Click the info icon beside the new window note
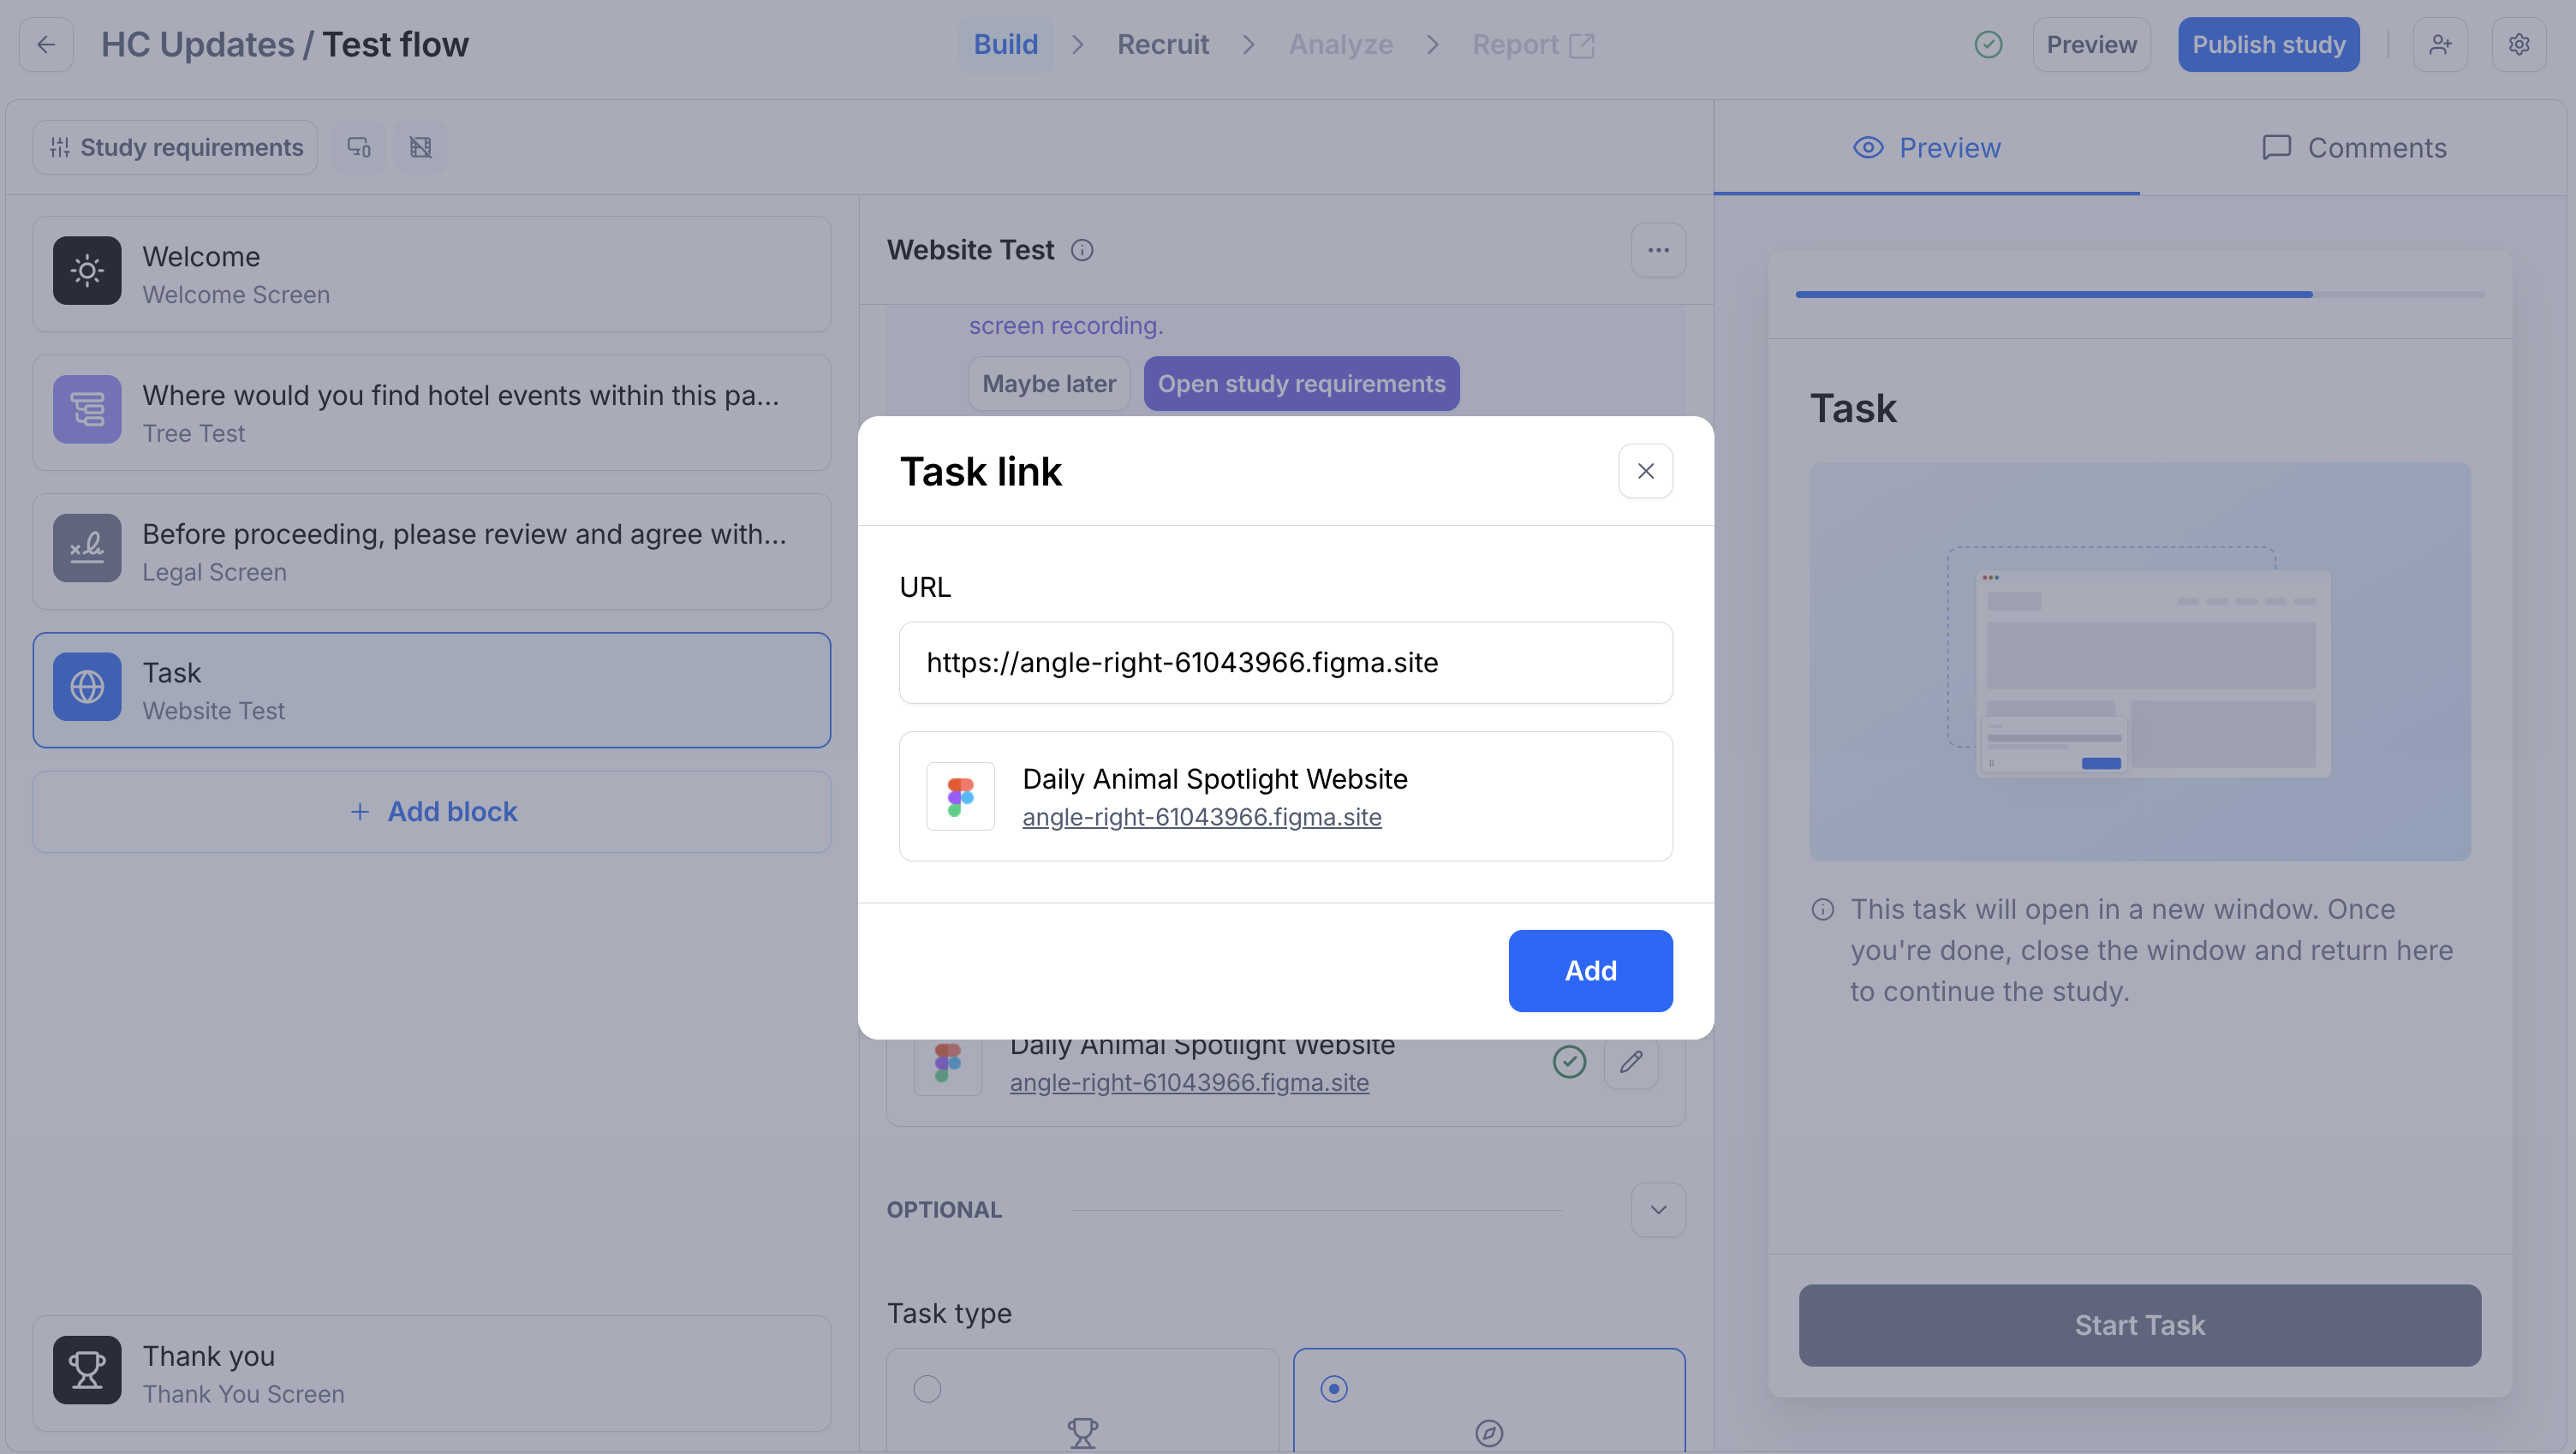The height and width of the screenshot is (1454, 2576). tap(1823, 909)
